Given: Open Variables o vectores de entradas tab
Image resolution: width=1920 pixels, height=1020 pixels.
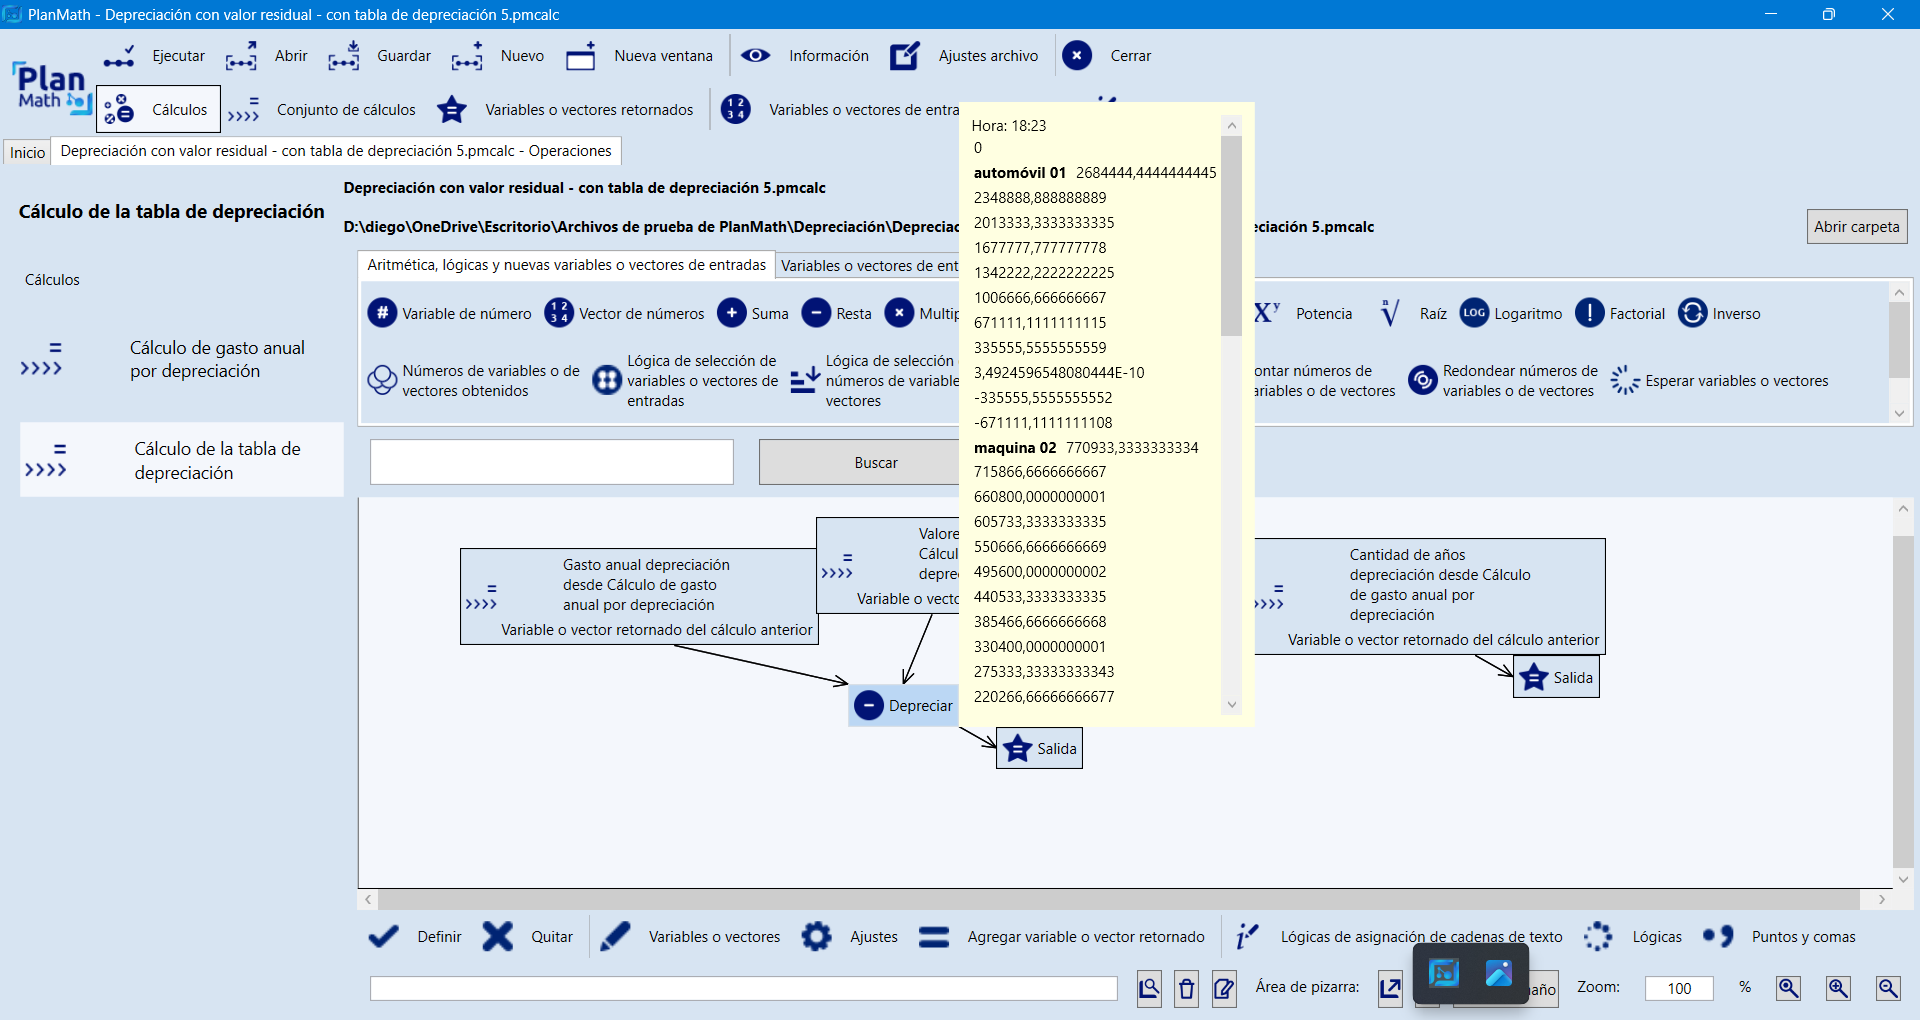Looking at the screenshot, I should pyautogui.click(x=868, y=265).
